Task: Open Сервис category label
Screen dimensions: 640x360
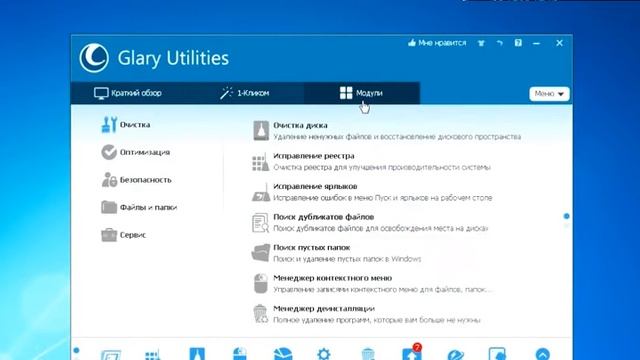Action: coord(133,235)
